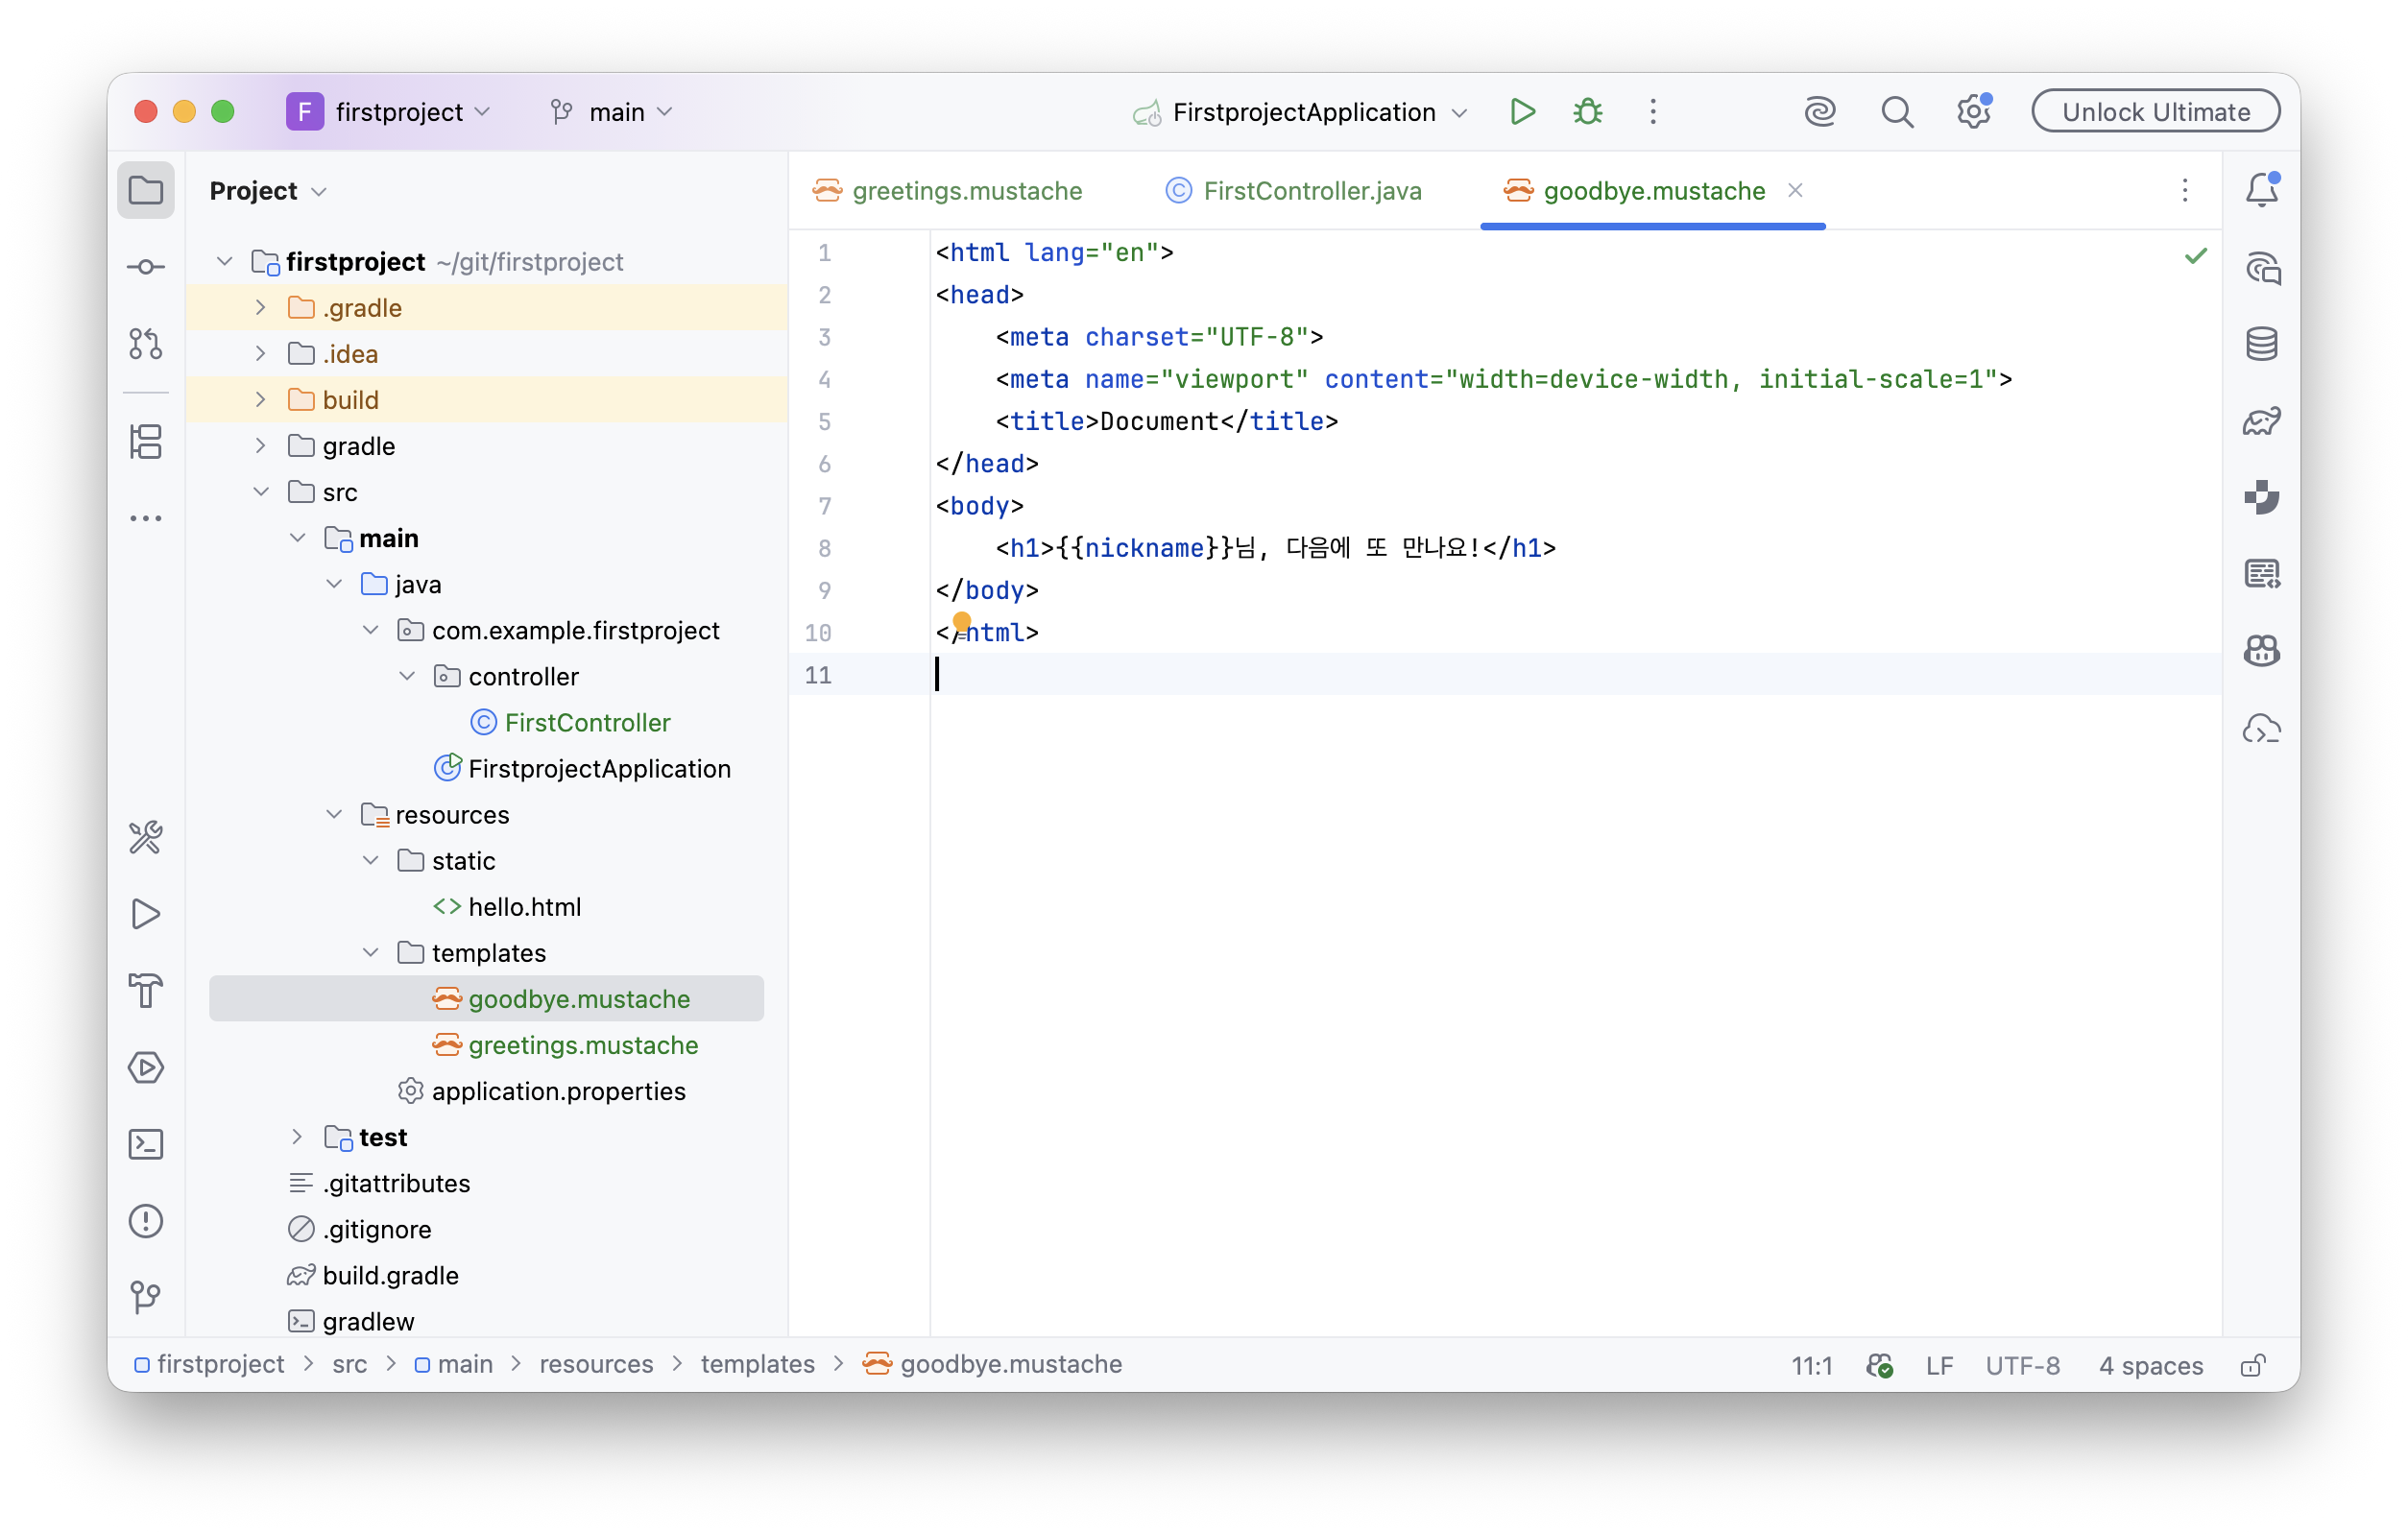Expand the .idea folder
The image size is (2408, 1534).
tap(261, 354)
